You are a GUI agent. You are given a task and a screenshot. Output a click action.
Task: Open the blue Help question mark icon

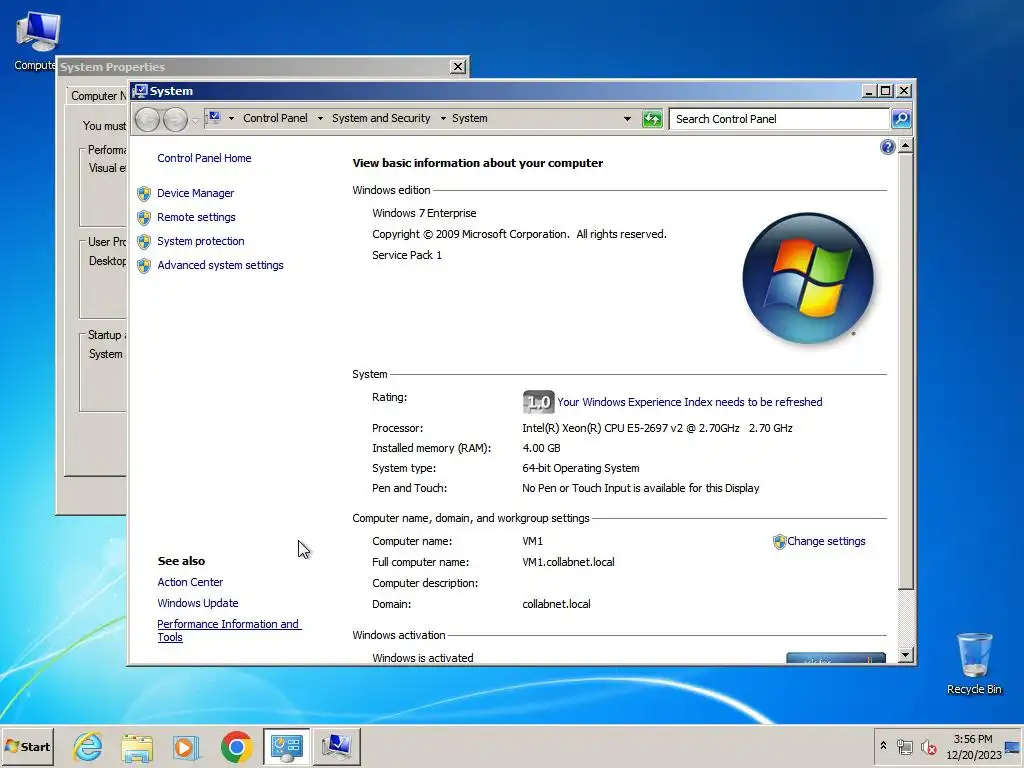click(x=887, y=147)
